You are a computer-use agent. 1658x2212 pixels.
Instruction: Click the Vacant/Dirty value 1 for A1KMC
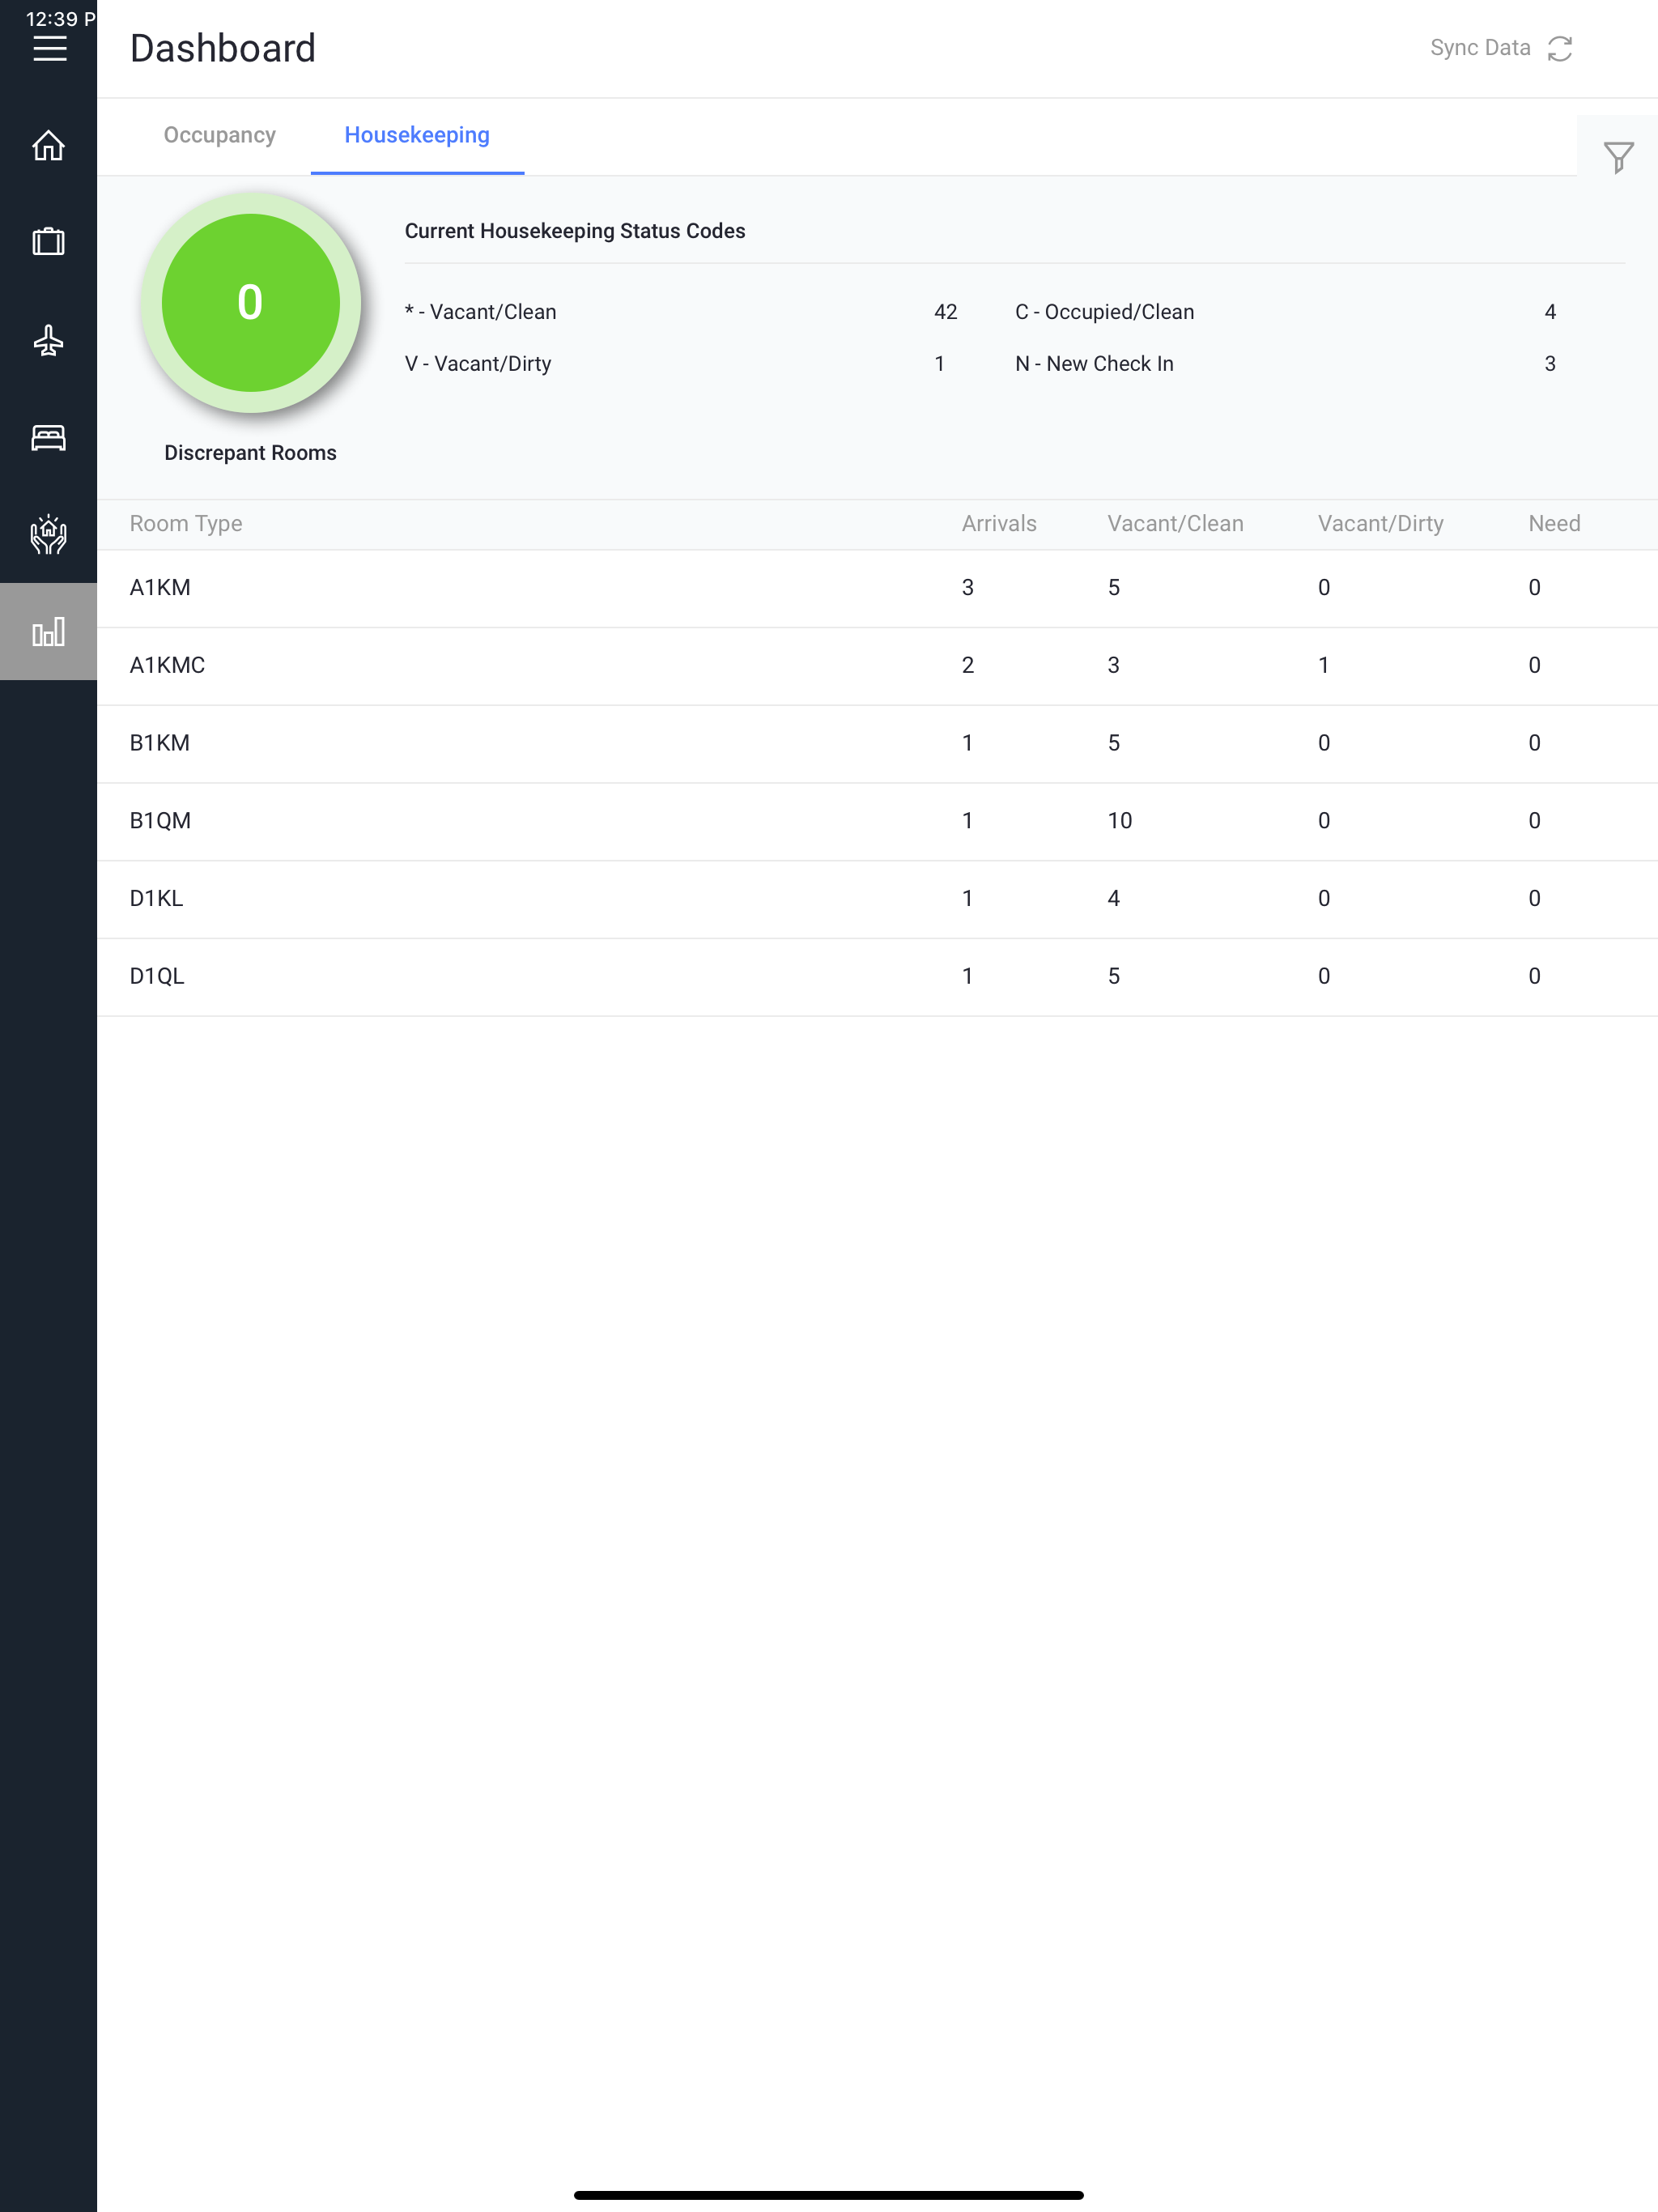tap(1323, 666)
